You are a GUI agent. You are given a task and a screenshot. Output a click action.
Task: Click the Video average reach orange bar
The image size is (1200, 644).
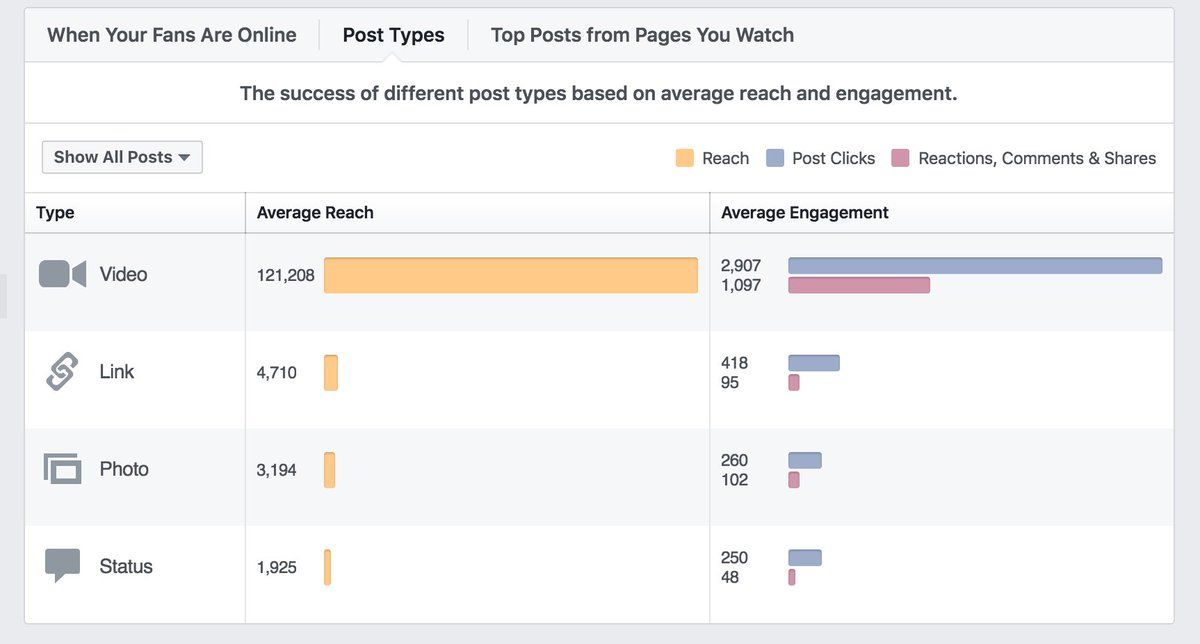510,275
